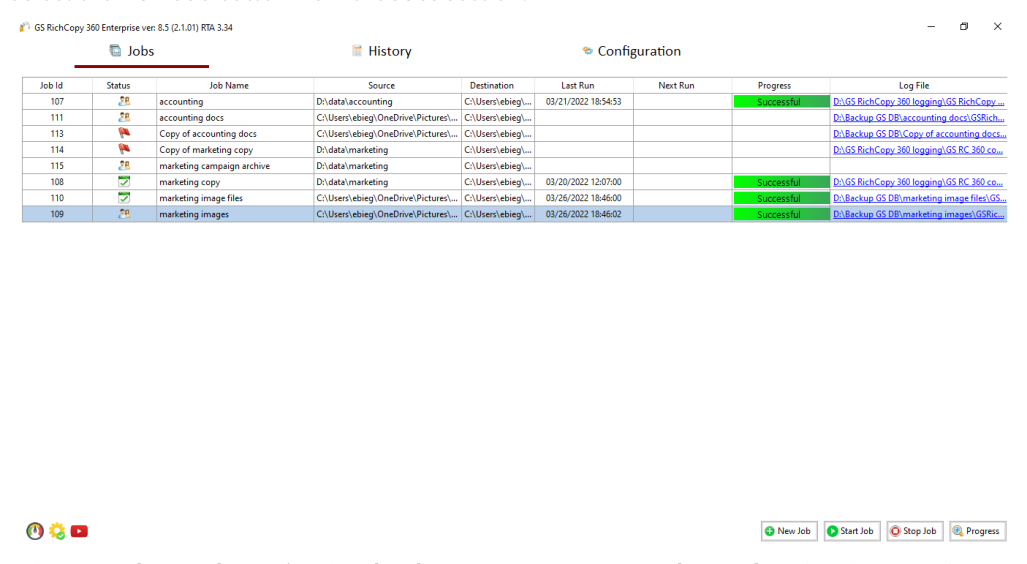Open log link for marketing image files
This screenshot has height=564, width=1027.
coord(920,198)
